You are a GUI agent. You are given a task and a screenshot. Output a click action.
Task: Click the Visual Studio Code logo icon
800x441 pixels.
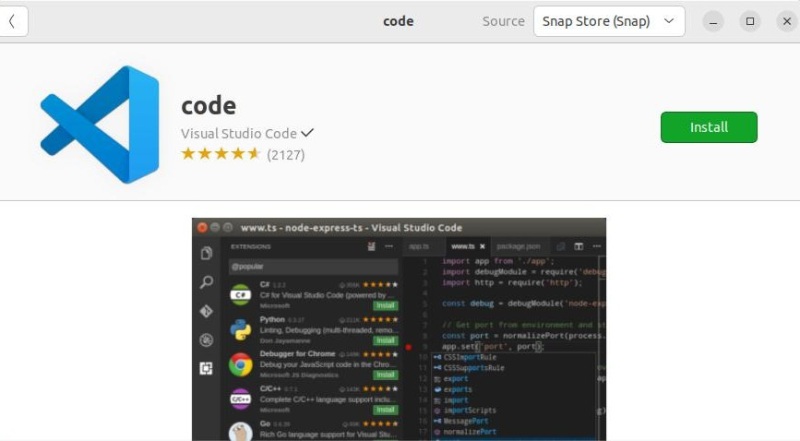(x=100, y=125)
